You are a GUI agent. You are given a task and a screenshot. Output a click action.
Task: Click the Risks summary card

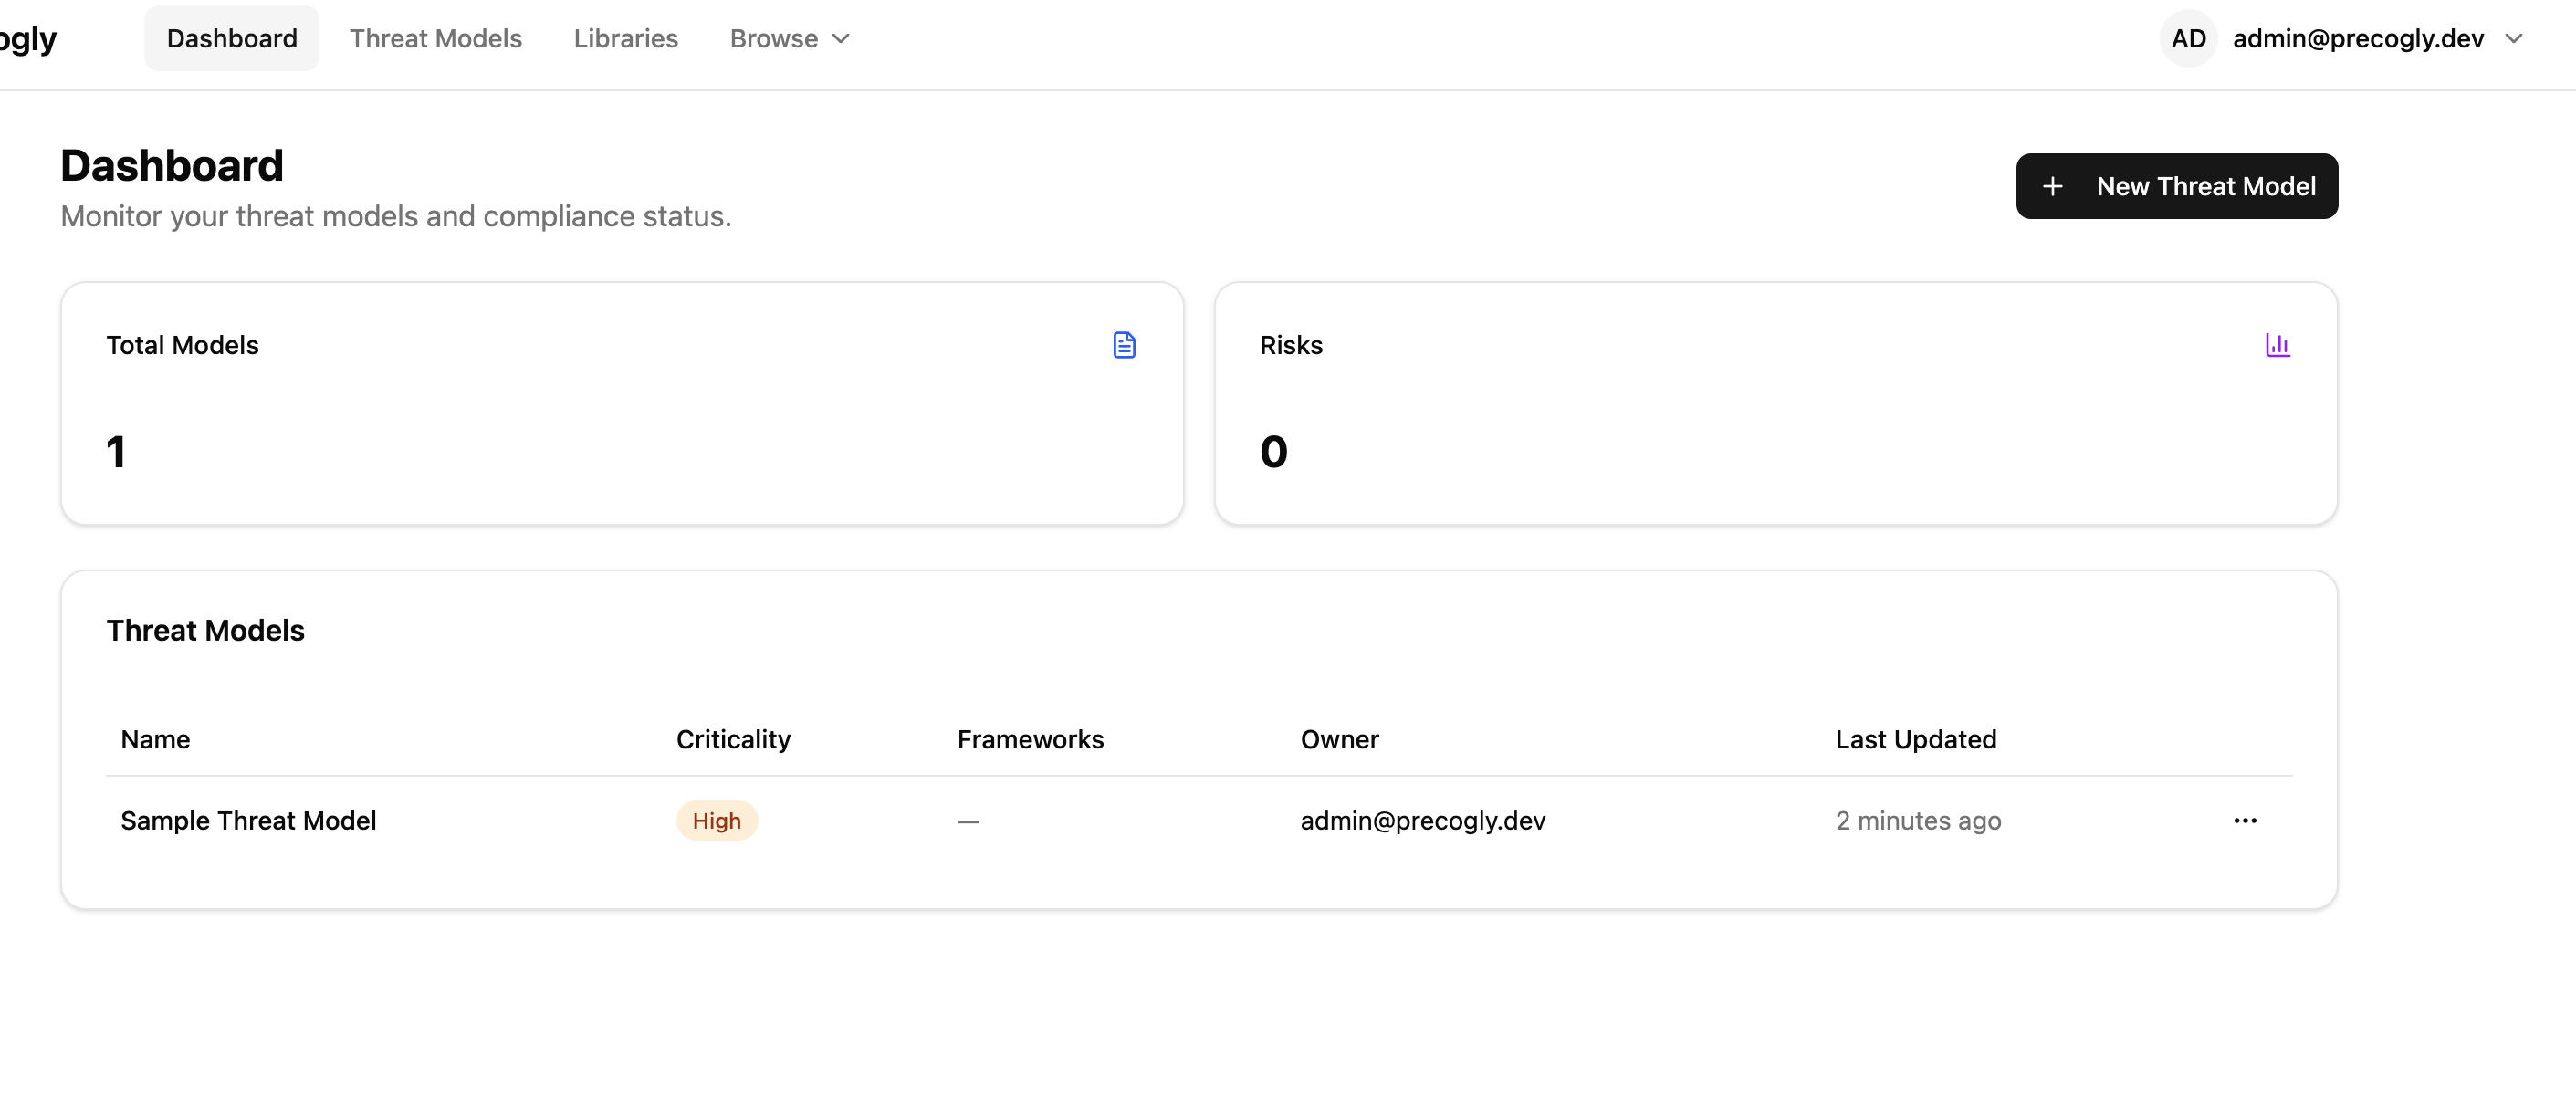tap(1775, 403)
